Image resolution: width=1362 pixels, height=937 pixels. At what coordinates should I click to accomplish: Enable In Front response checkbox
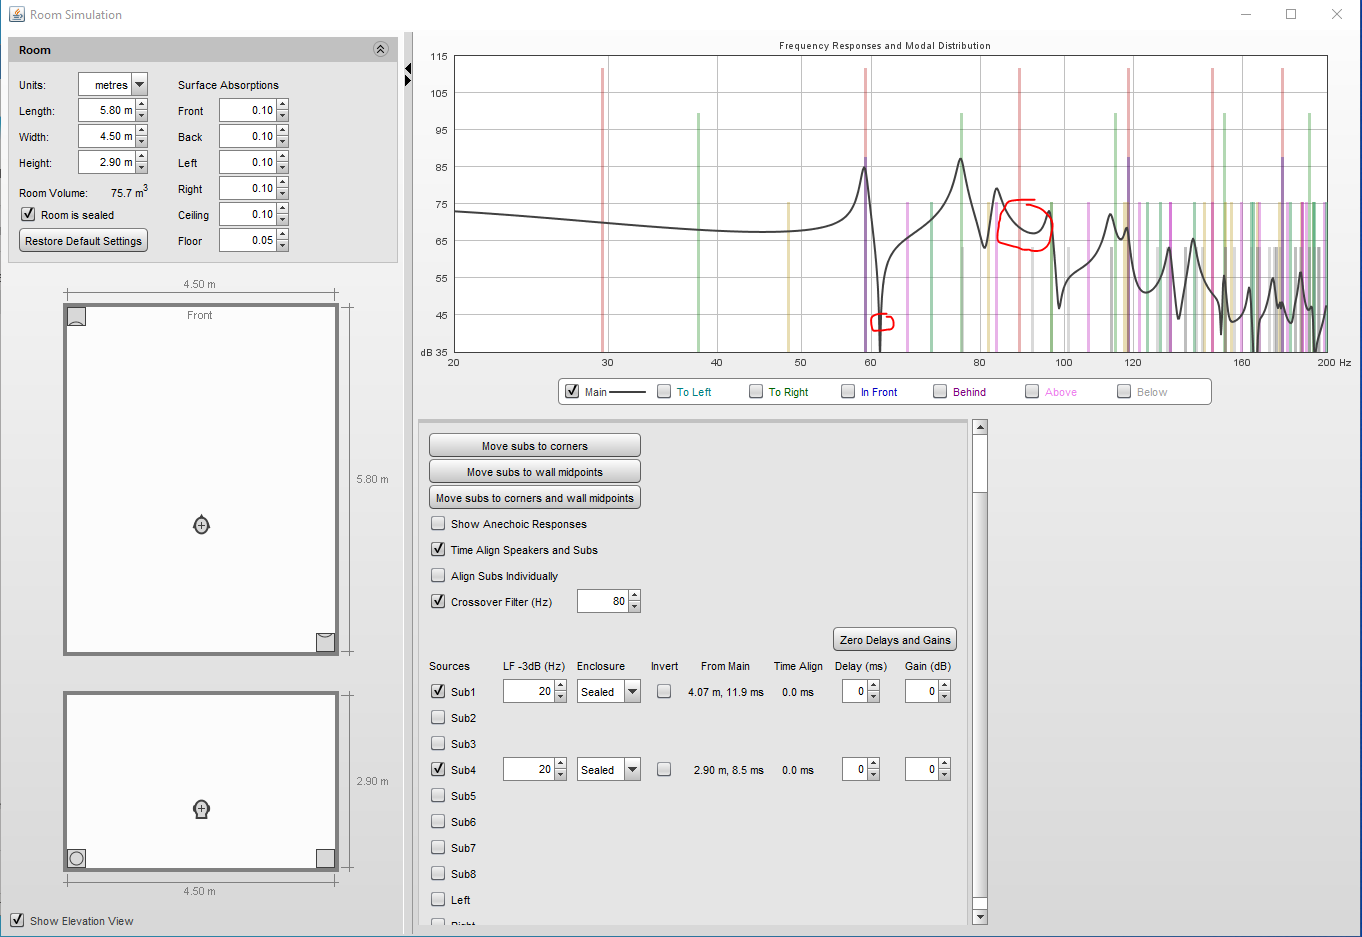click(848, 391)
